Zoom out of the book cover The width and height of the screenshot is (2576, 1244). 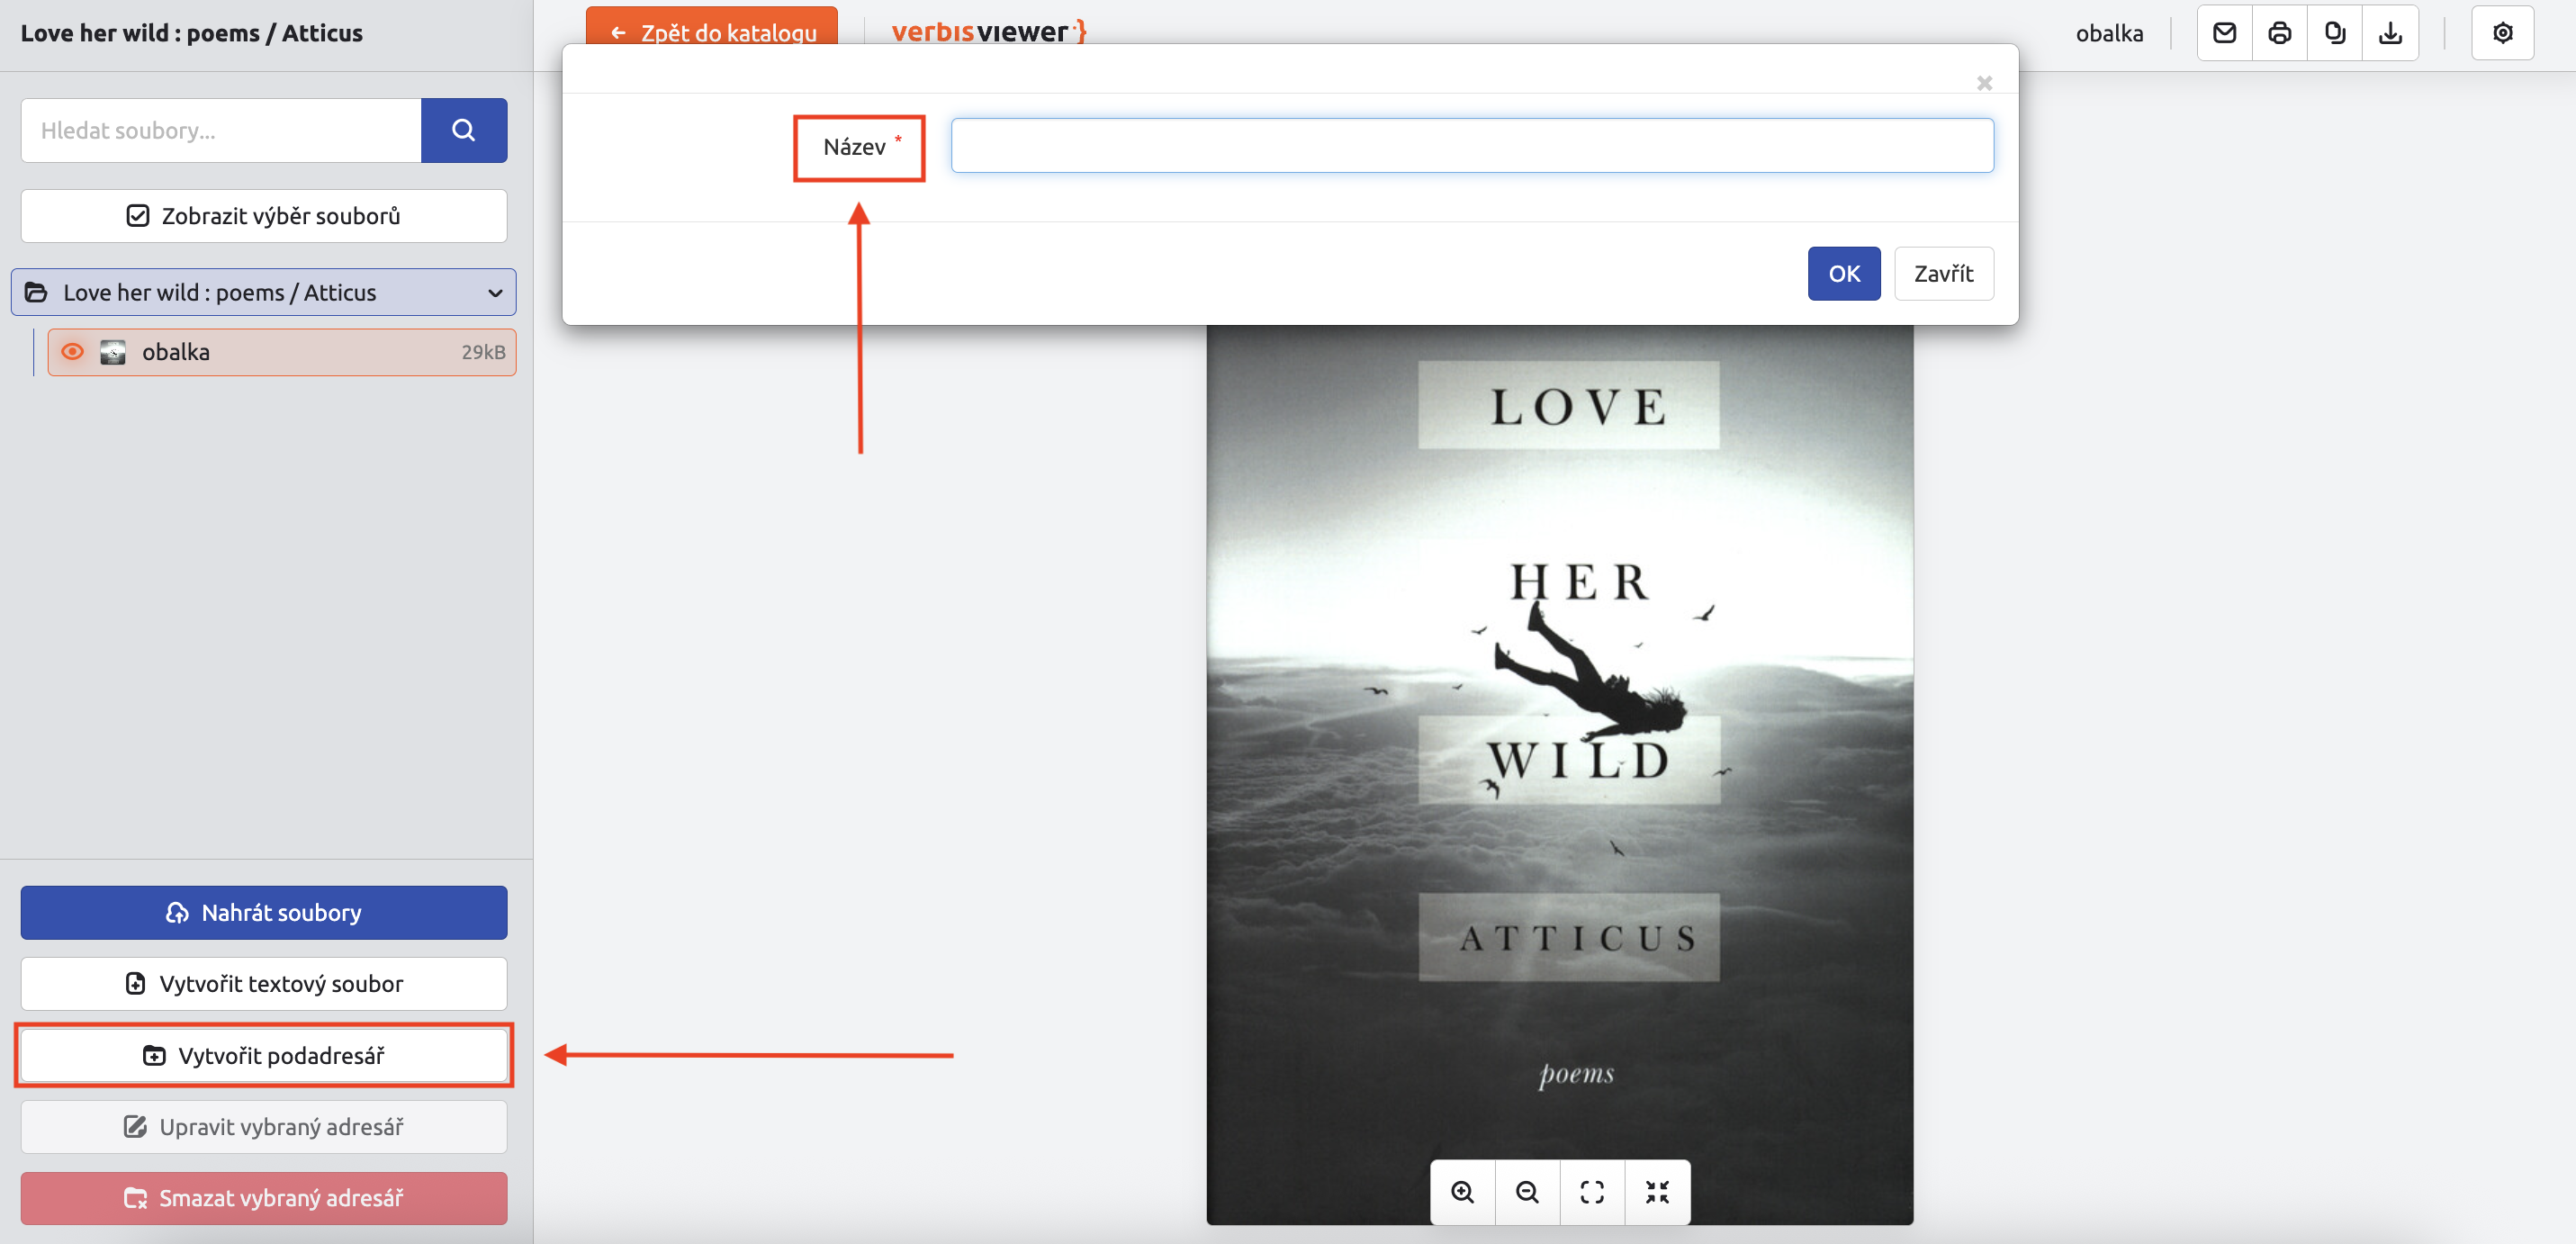pyautogui.click(x=1527, y=1192)
